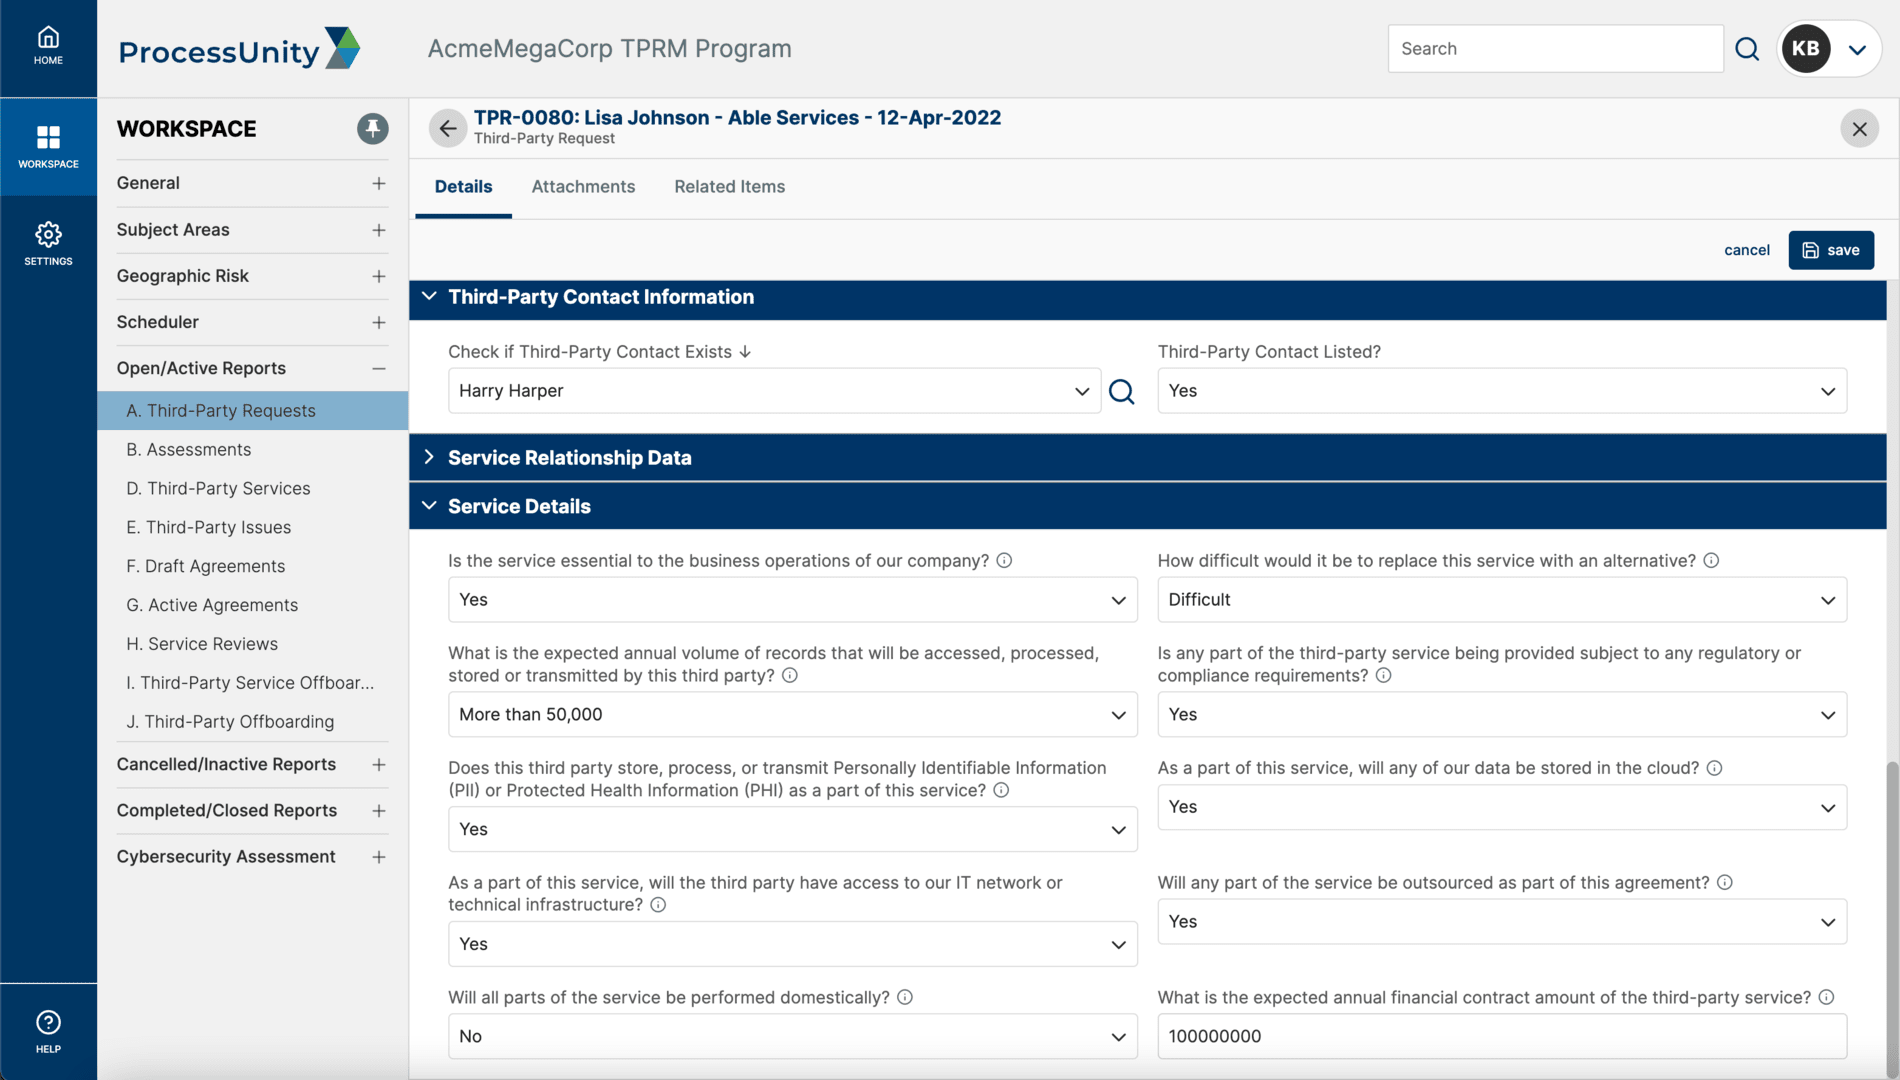Expand the Service Relationship Data section
The image size is (1900, 1080).
(x=429, y=458)
